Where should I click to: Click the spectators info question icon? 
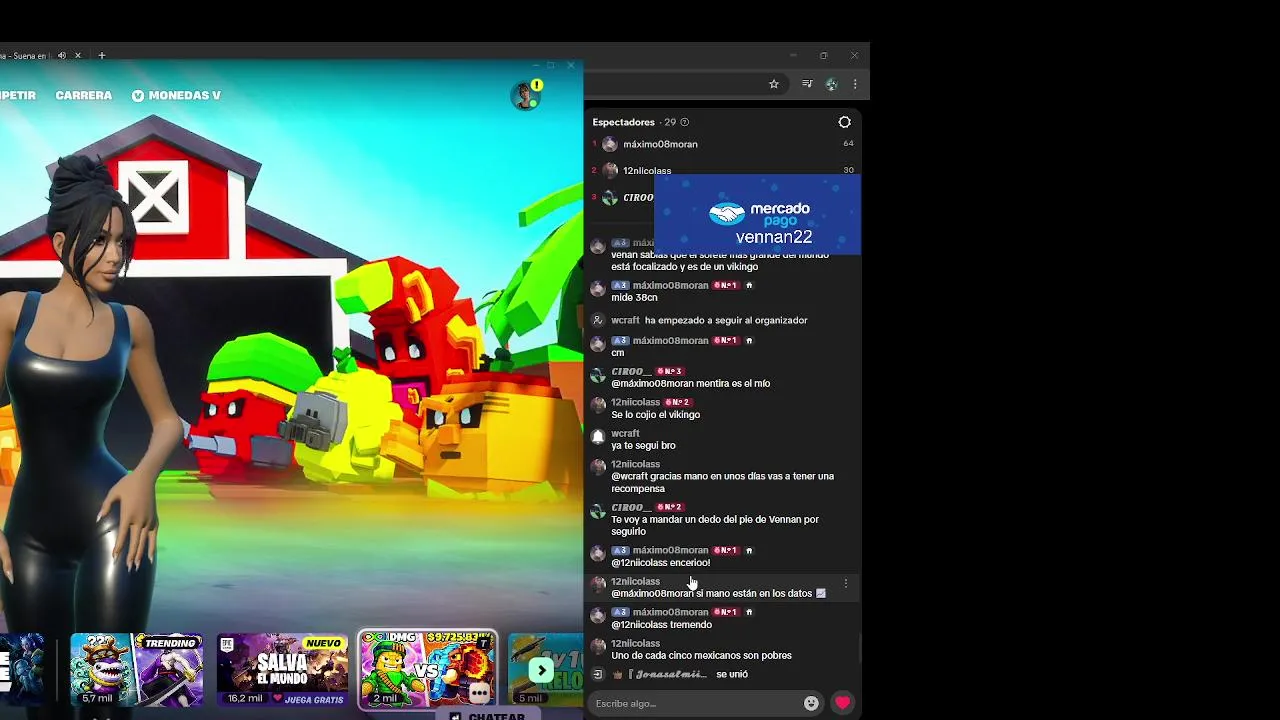684,122
